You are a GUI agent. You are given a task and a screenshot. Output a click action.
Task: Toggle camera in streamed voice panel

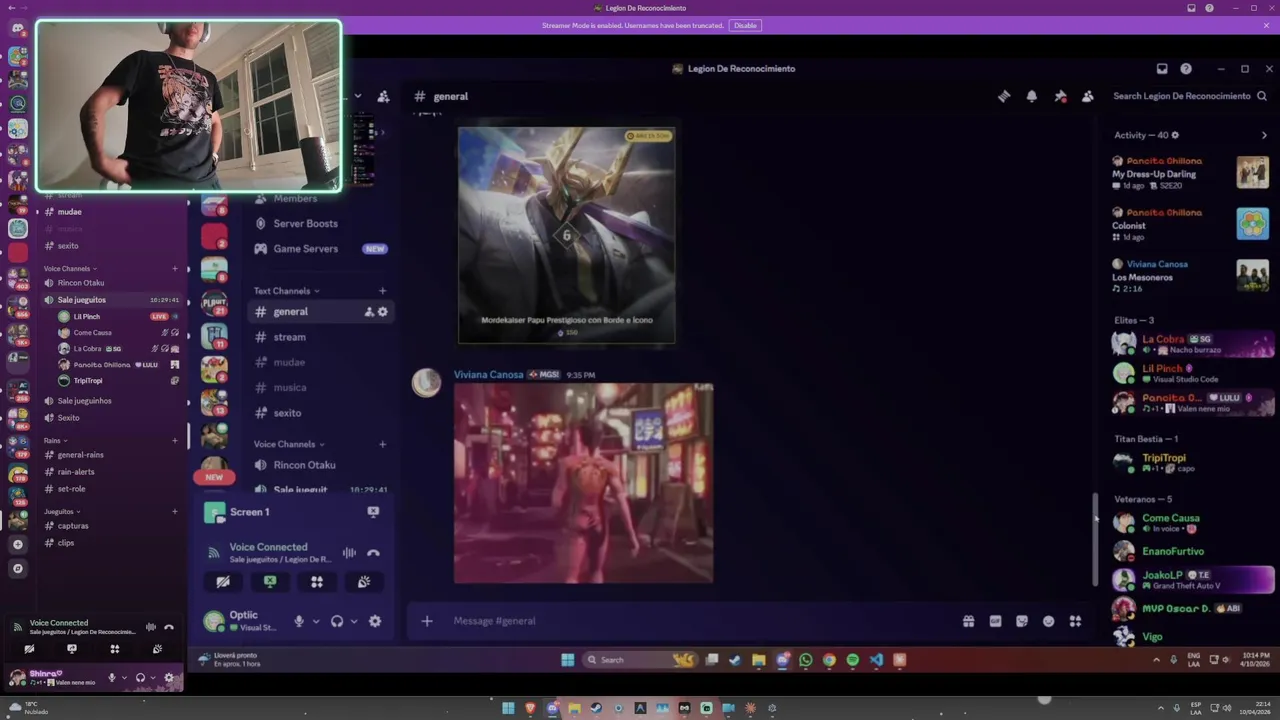click(223, 581)
